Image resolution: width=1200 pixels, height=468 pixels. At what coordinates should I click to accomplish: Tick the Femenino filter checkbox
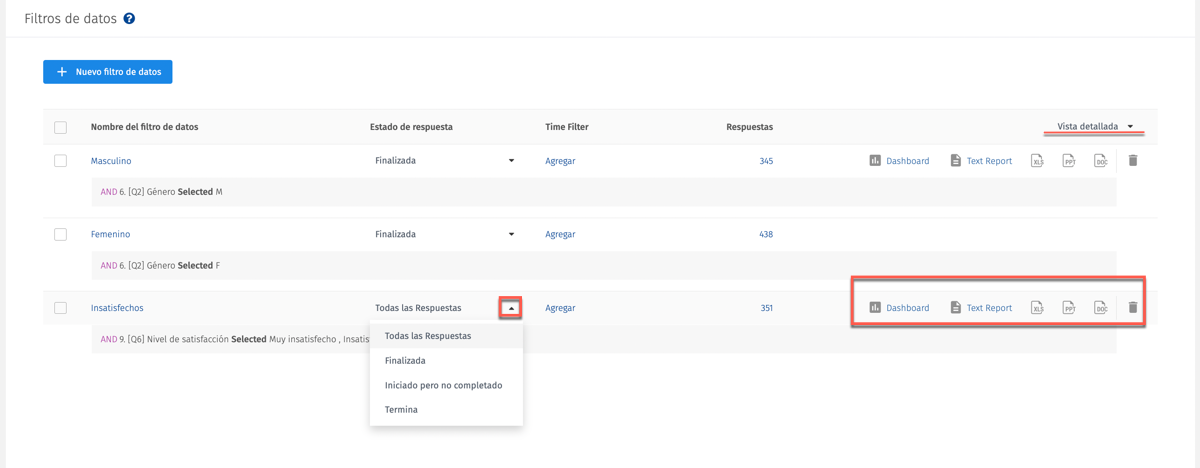pyautogui.click(x=61, y=234)
